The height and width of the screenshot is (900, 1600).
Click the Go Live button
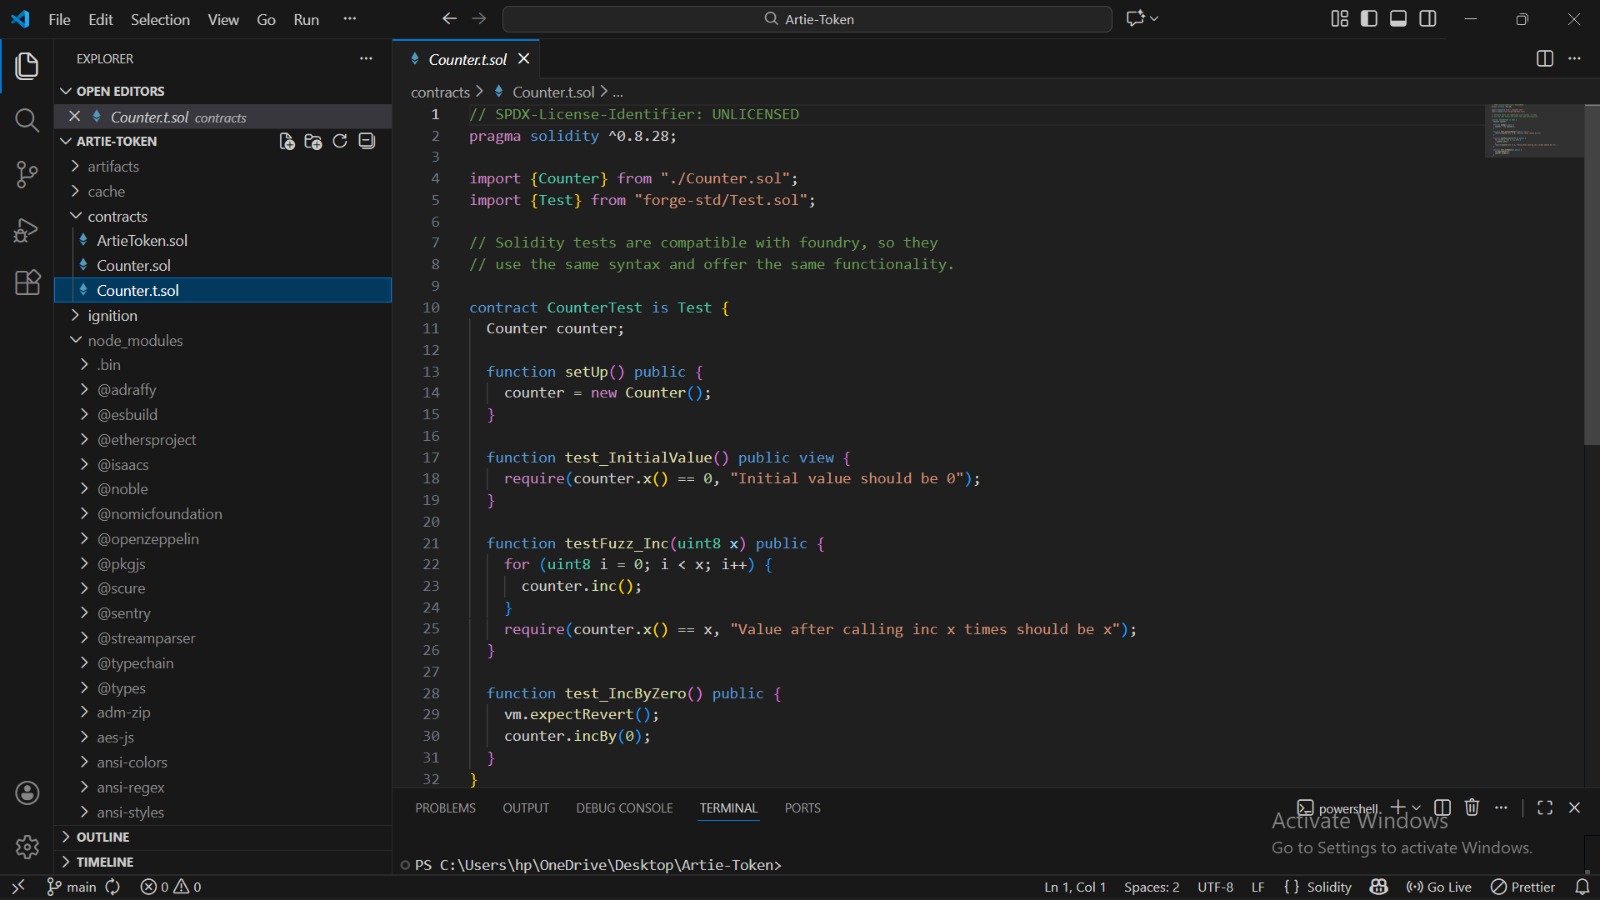(x=1439, y=887)
